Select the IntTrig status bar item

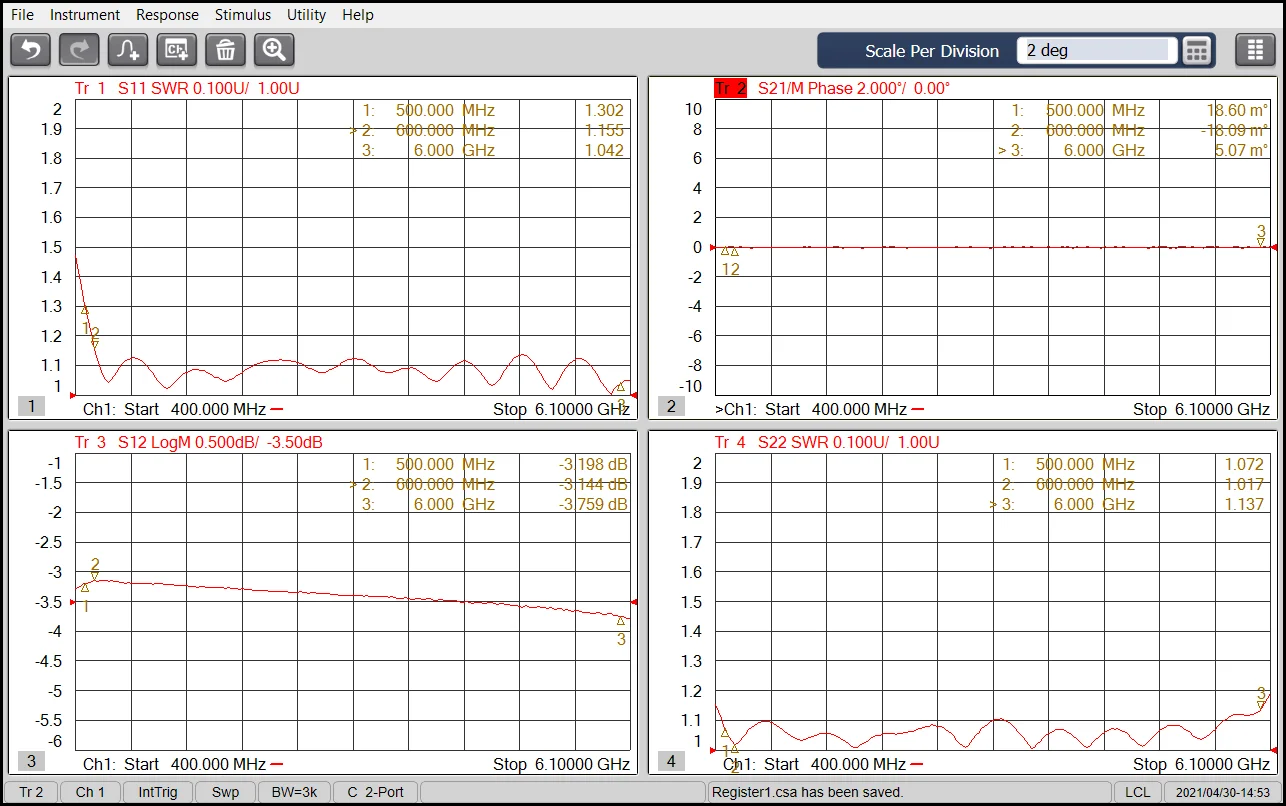[157, 791]
